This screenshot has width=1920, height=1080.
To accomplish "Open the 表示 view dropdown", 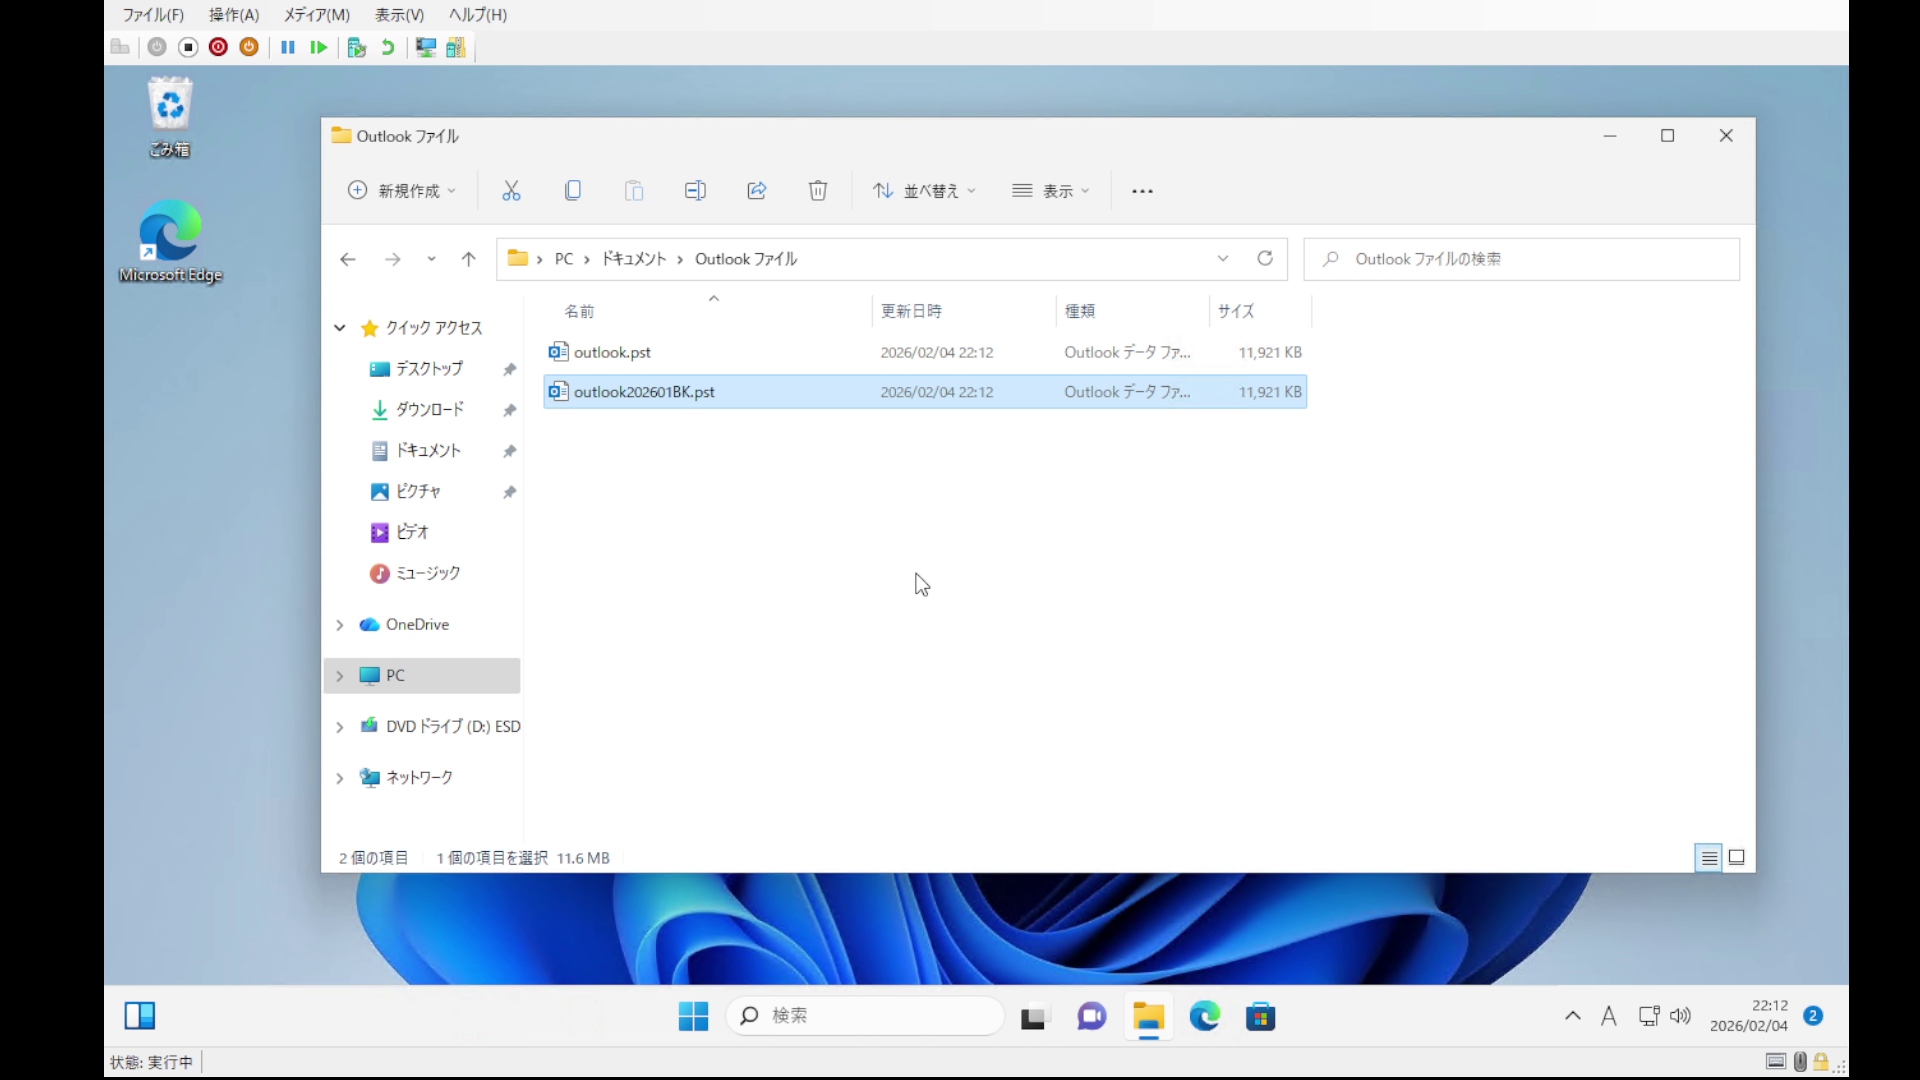I will pyautogui.click(x=1050, y=190).
